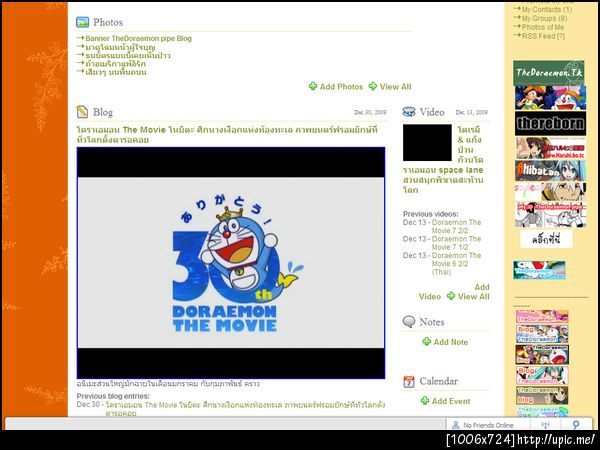This screenshot has height=450, width=600.
Task: Open the Video section heading
Action: (432, 112)
